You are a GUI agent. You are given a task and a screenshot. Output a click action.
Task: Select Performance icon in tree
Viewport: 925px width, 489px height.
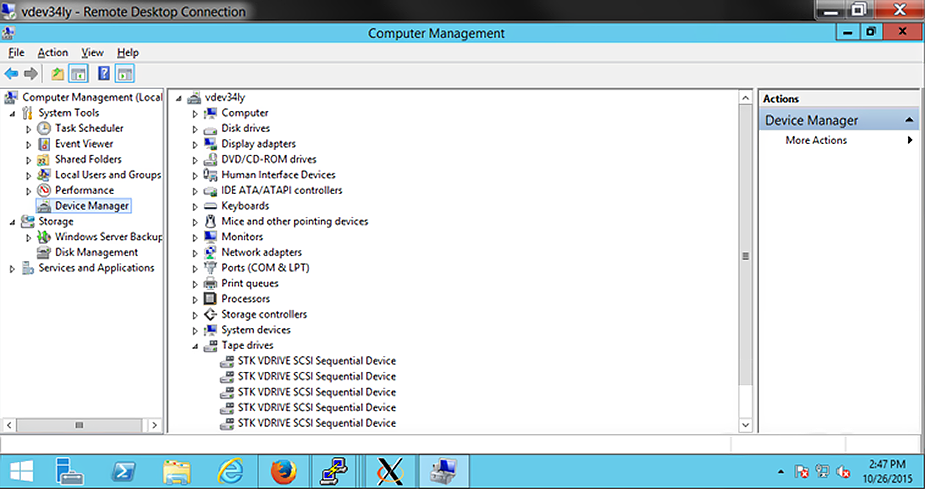[44, 190]
